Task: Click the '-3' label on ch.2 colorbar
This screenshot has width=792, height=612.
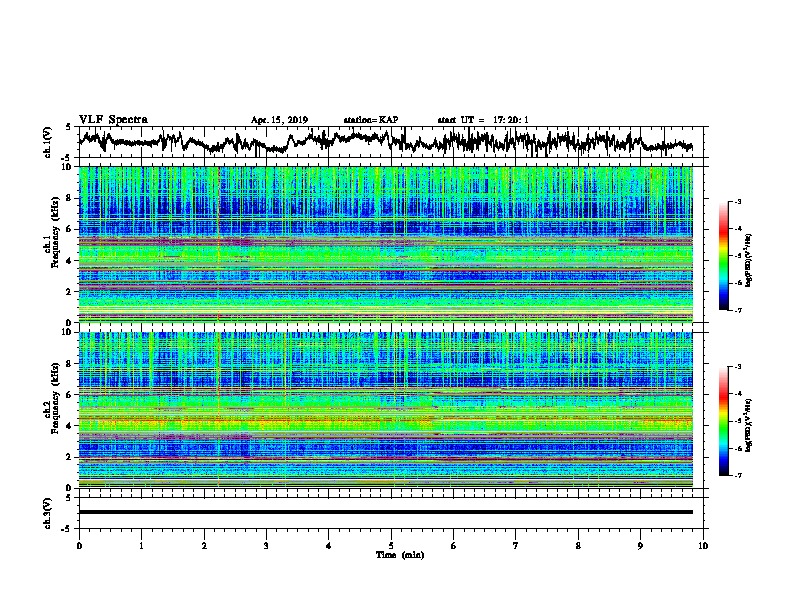Action: click(x=737, y=367)
